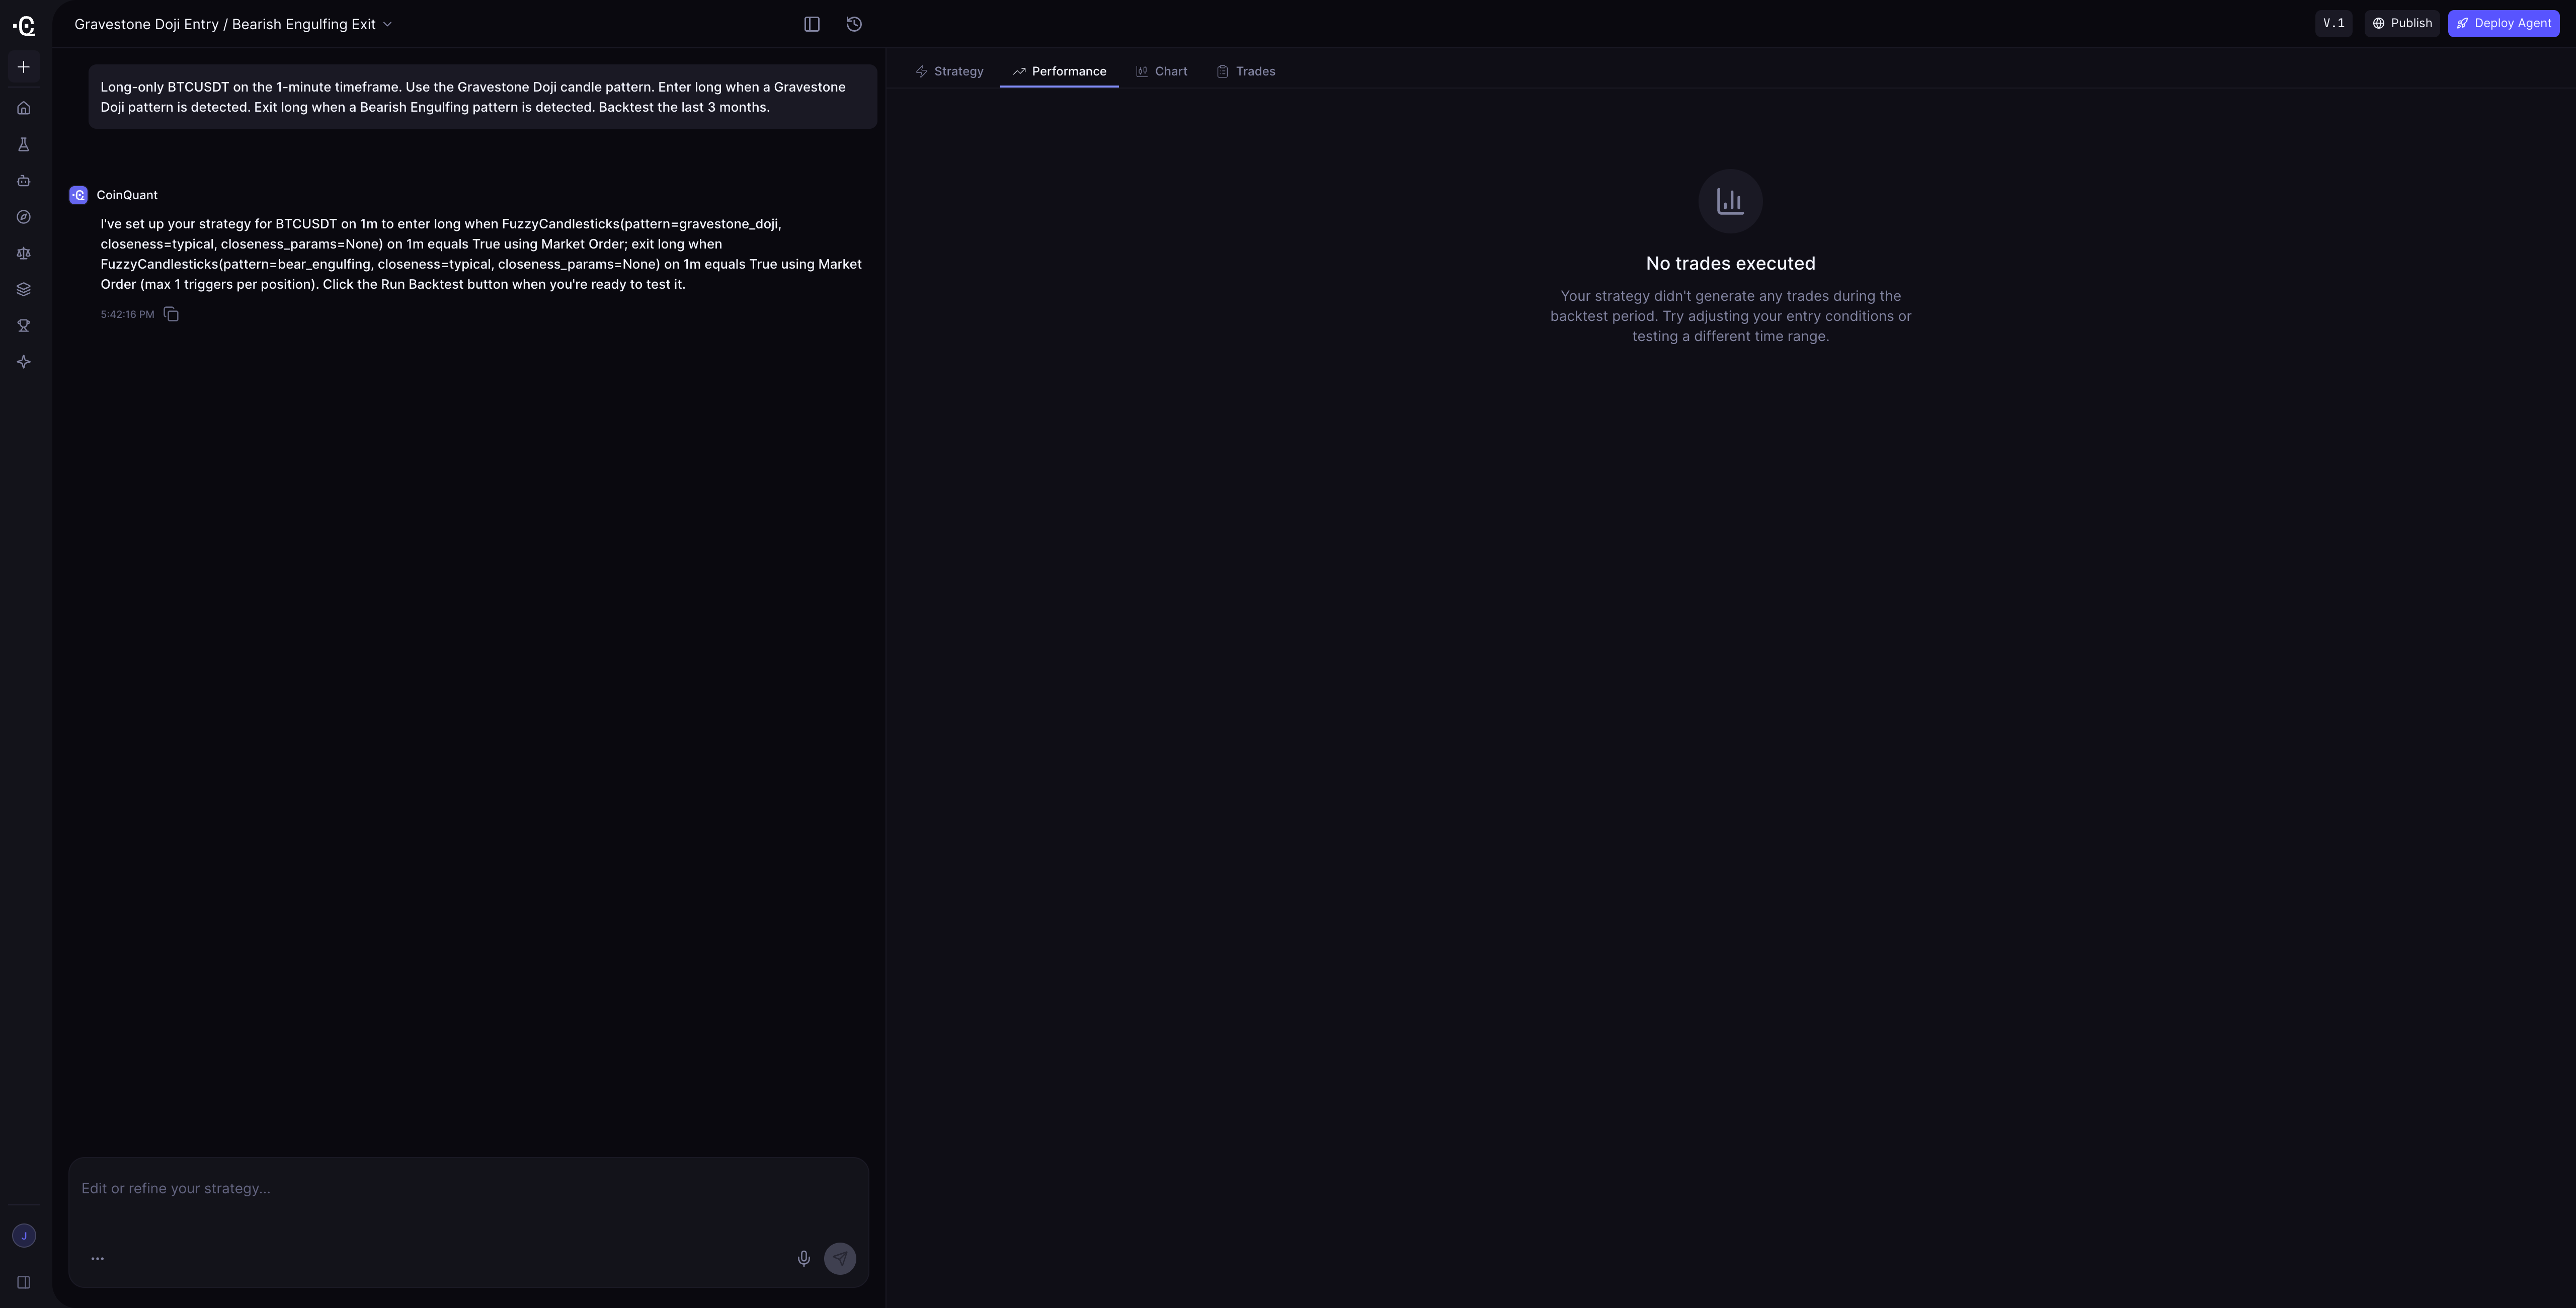Click the V.1 version badge
Image resolution: width=2576 pixels, height=1308 pixels.
(2333, 23)
